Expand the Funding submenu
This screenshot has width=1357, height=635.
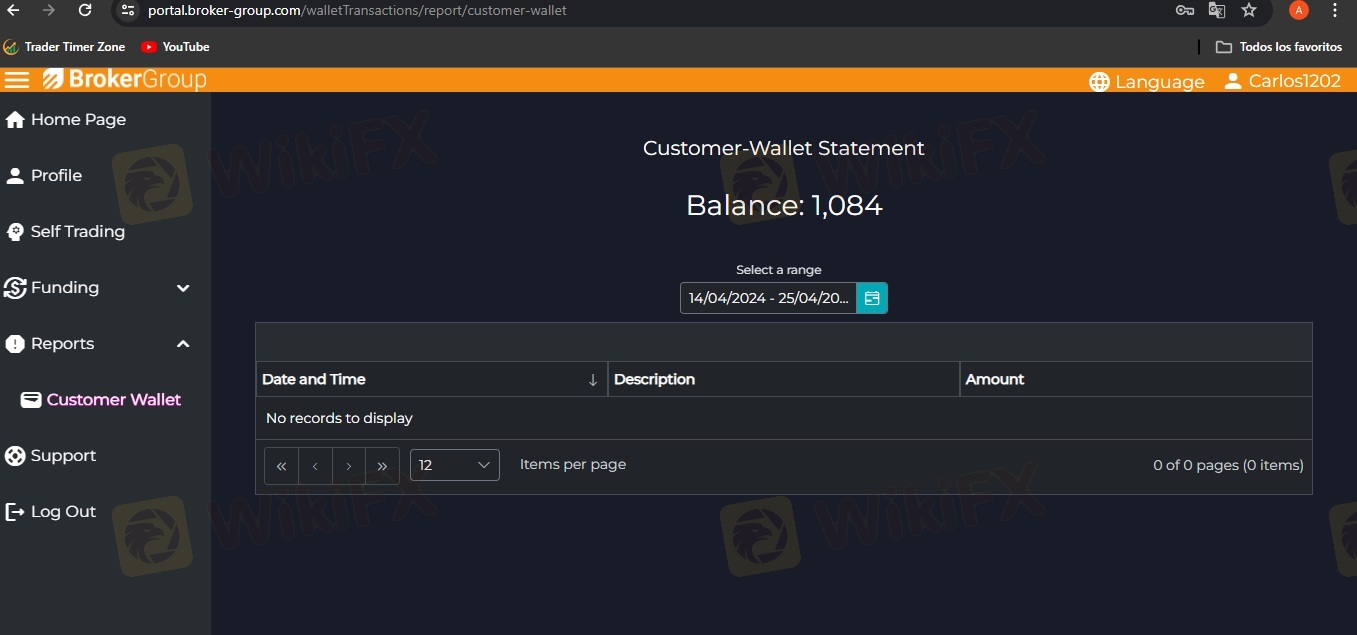pos(183,288)
